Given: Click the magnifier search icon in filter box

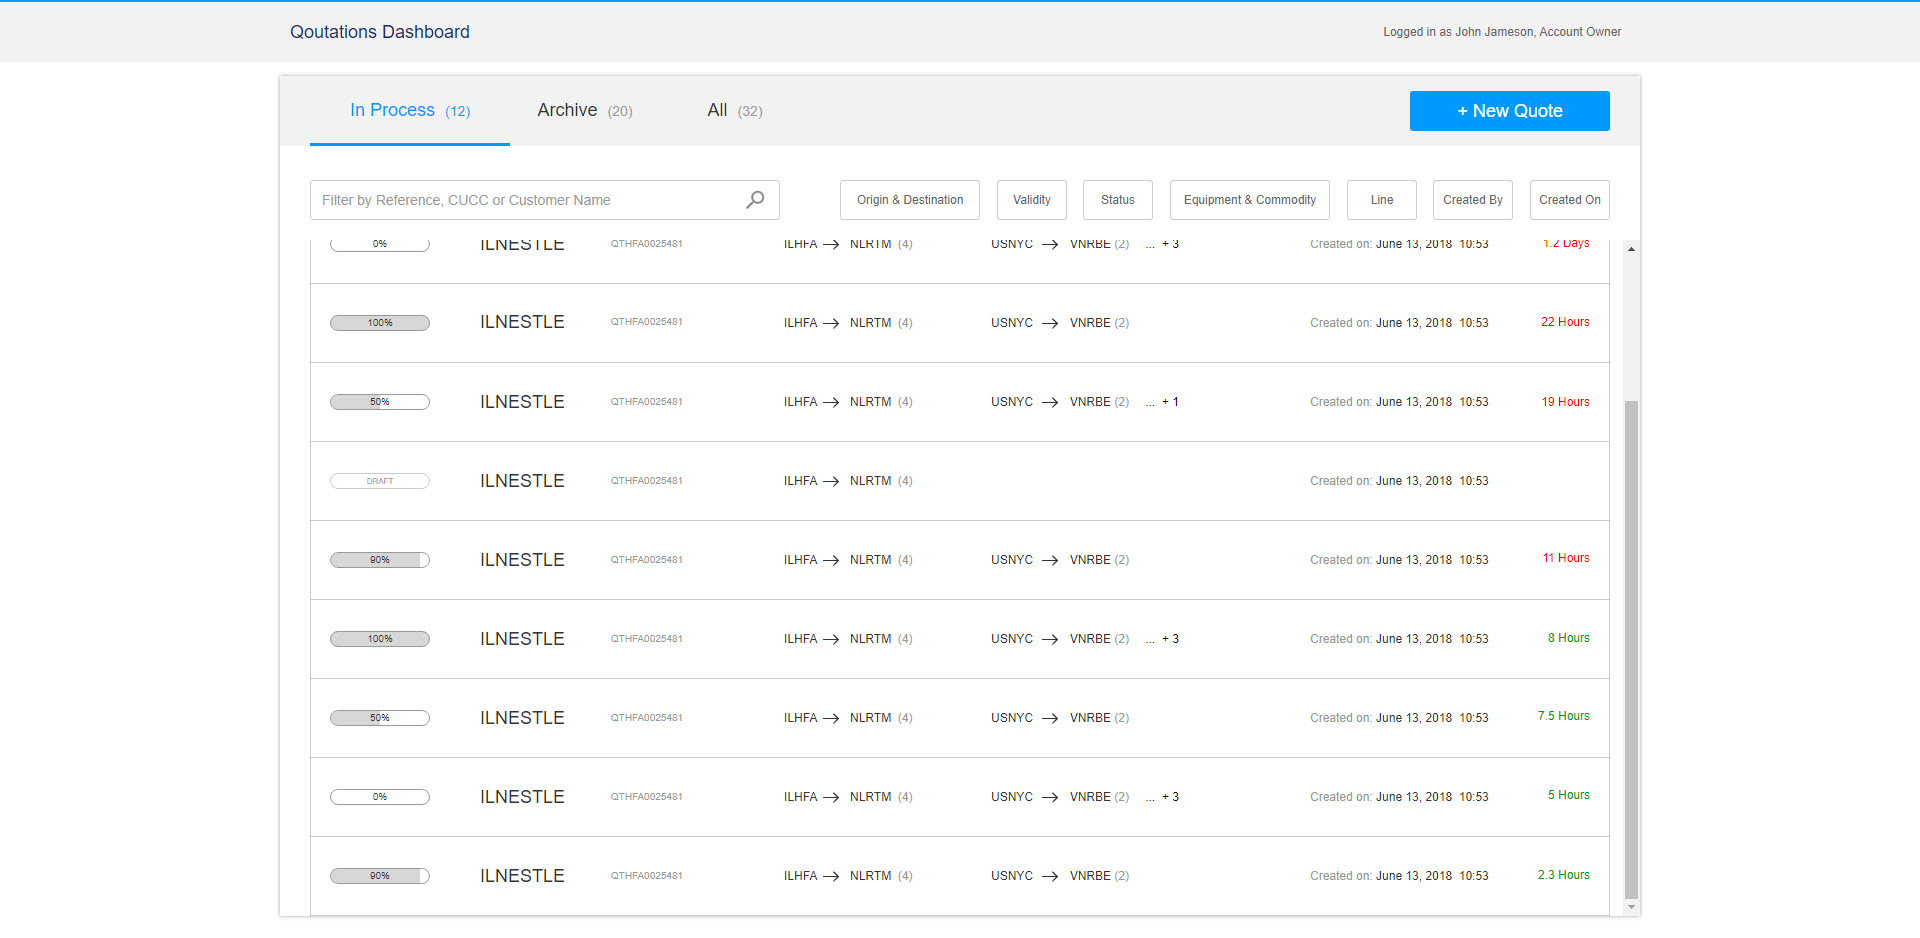Looking at the screenshot, I should pyautogui.click(x=755, y=200).
